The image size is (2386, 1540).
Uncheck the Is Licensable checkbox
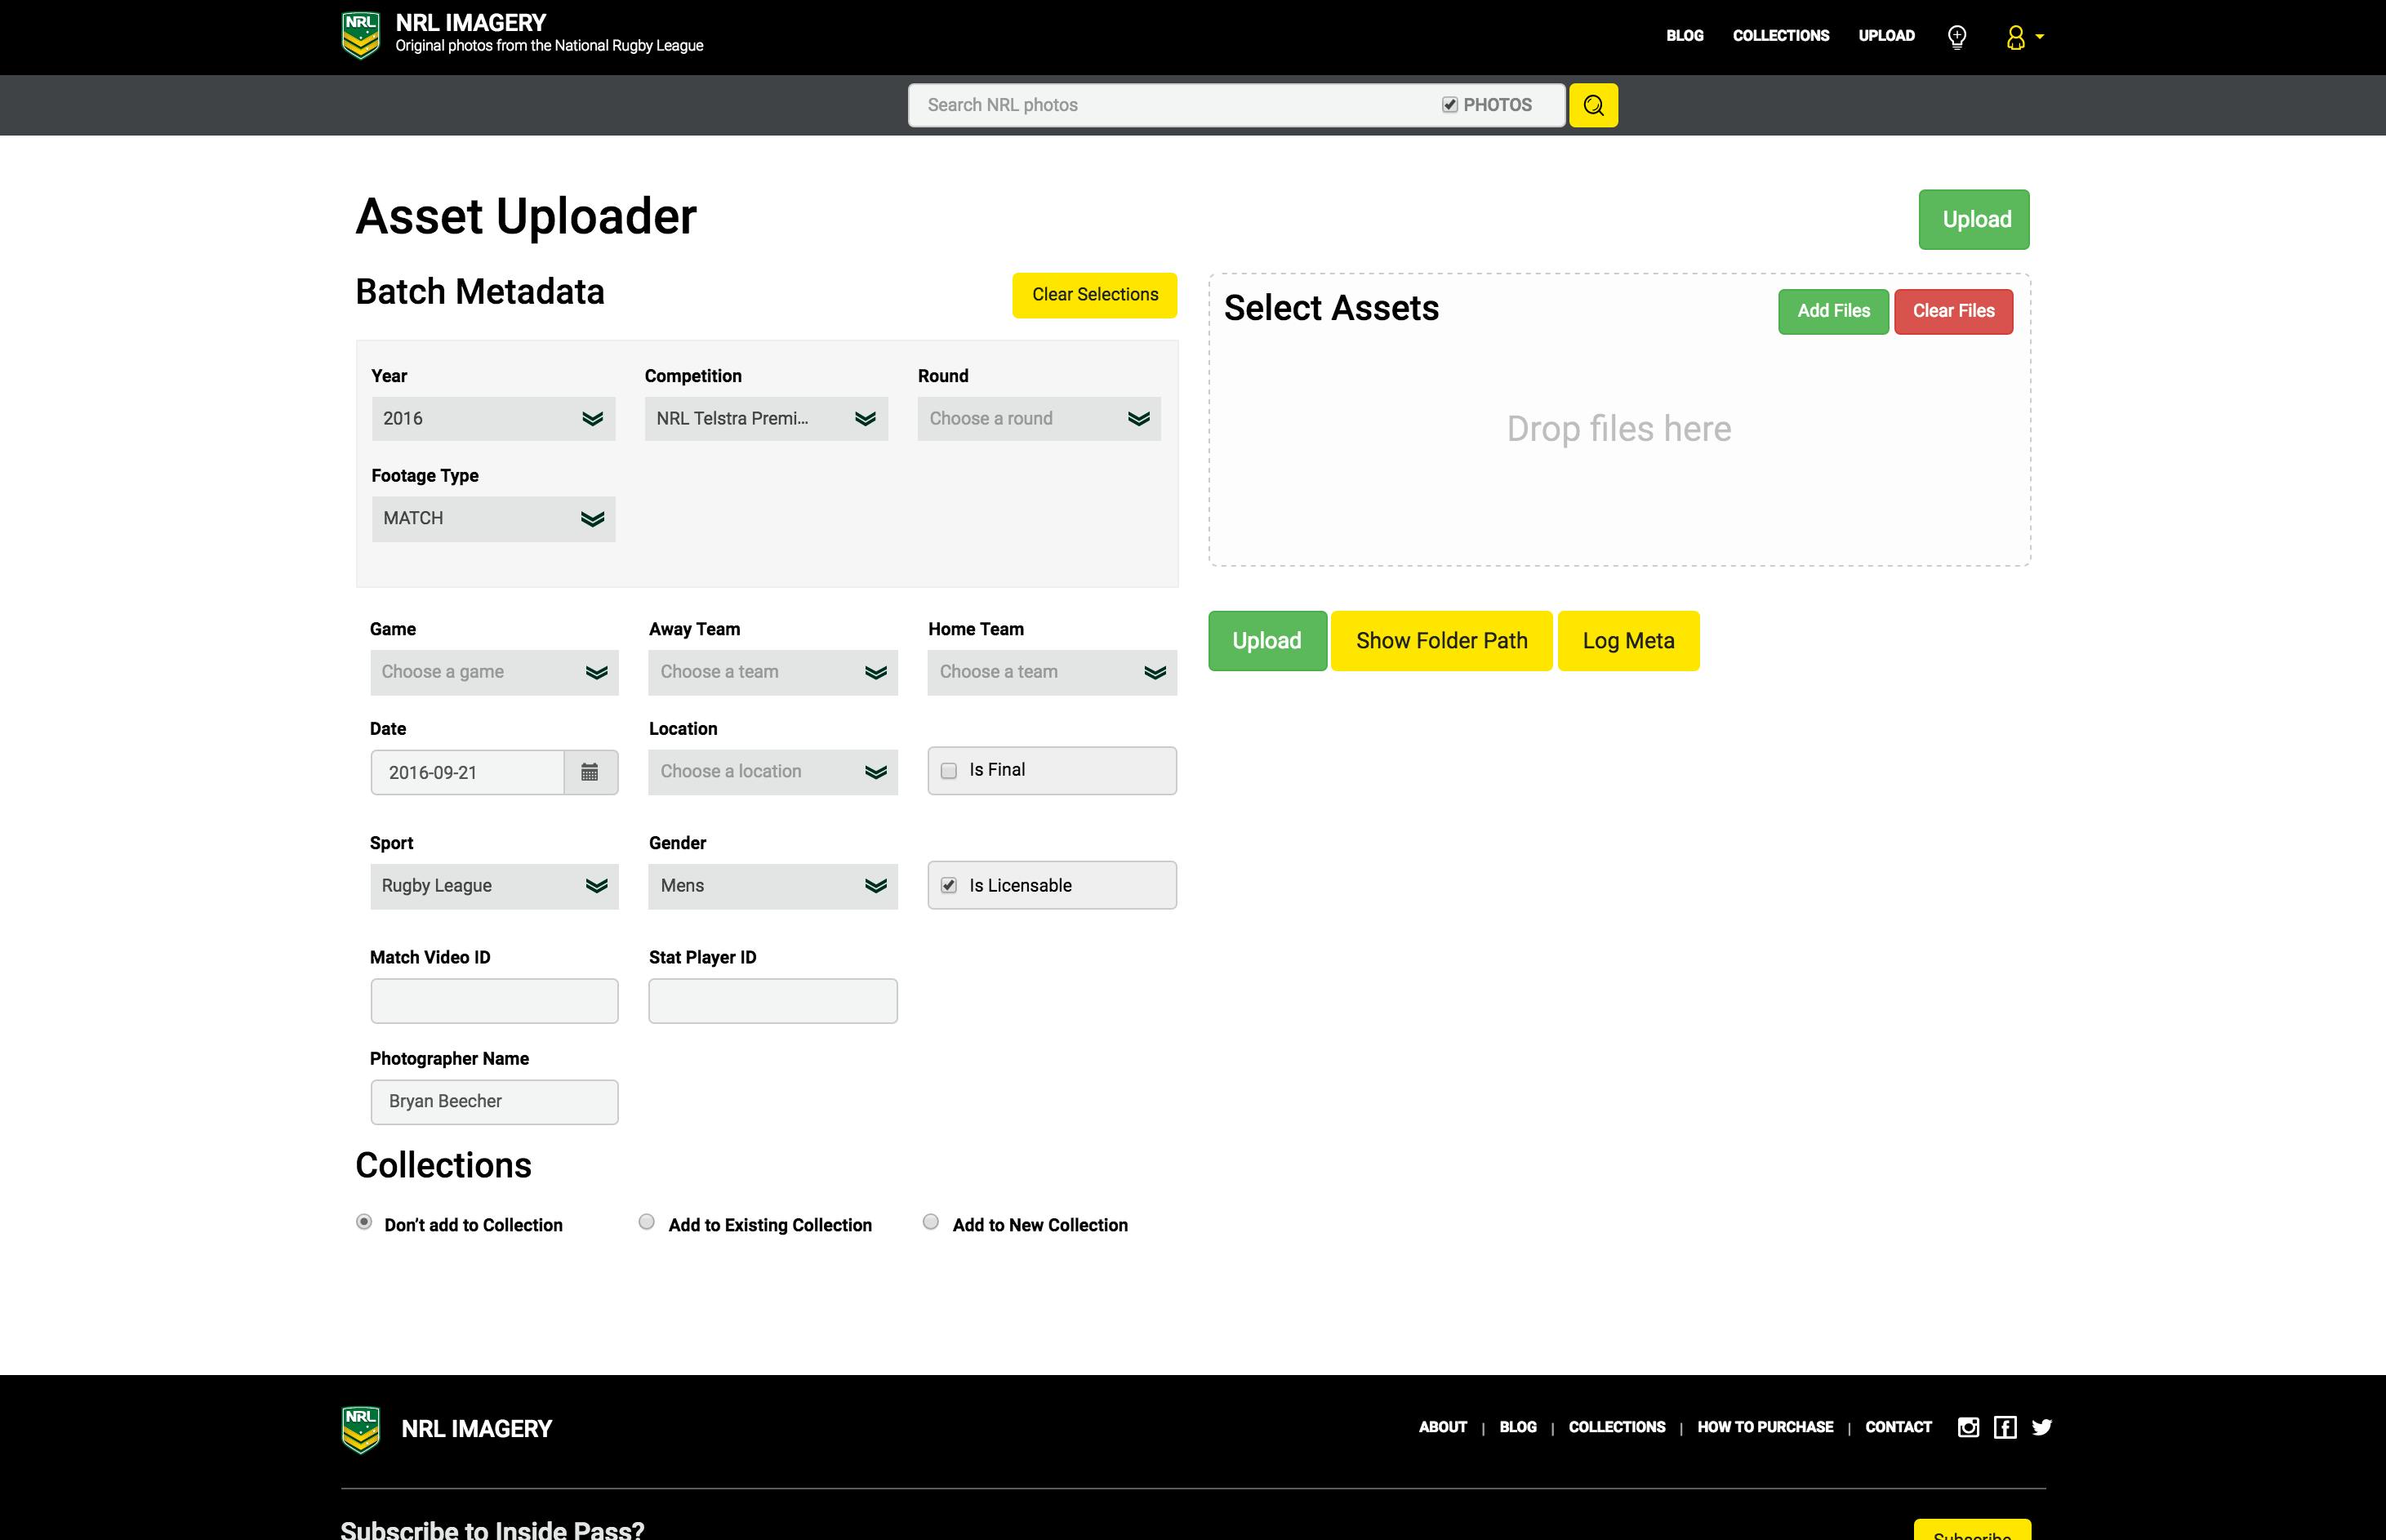tap(948, 884)
